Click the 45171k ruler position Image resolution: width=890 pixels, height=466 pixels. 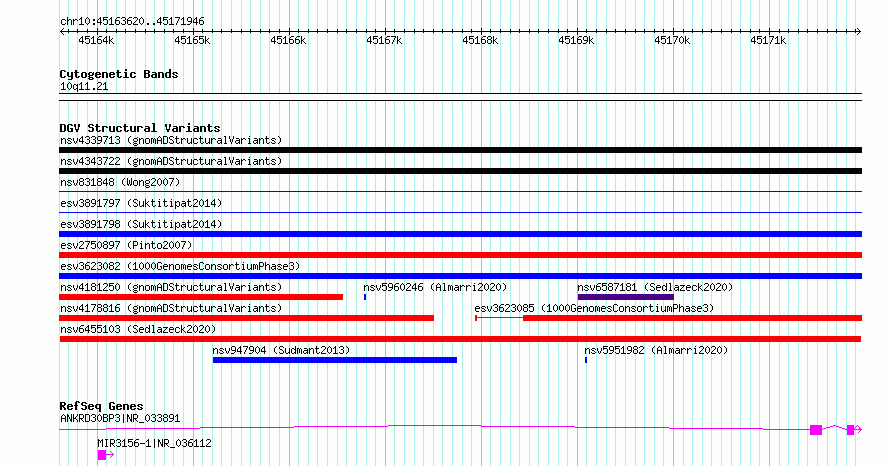[x=767, y=40]
